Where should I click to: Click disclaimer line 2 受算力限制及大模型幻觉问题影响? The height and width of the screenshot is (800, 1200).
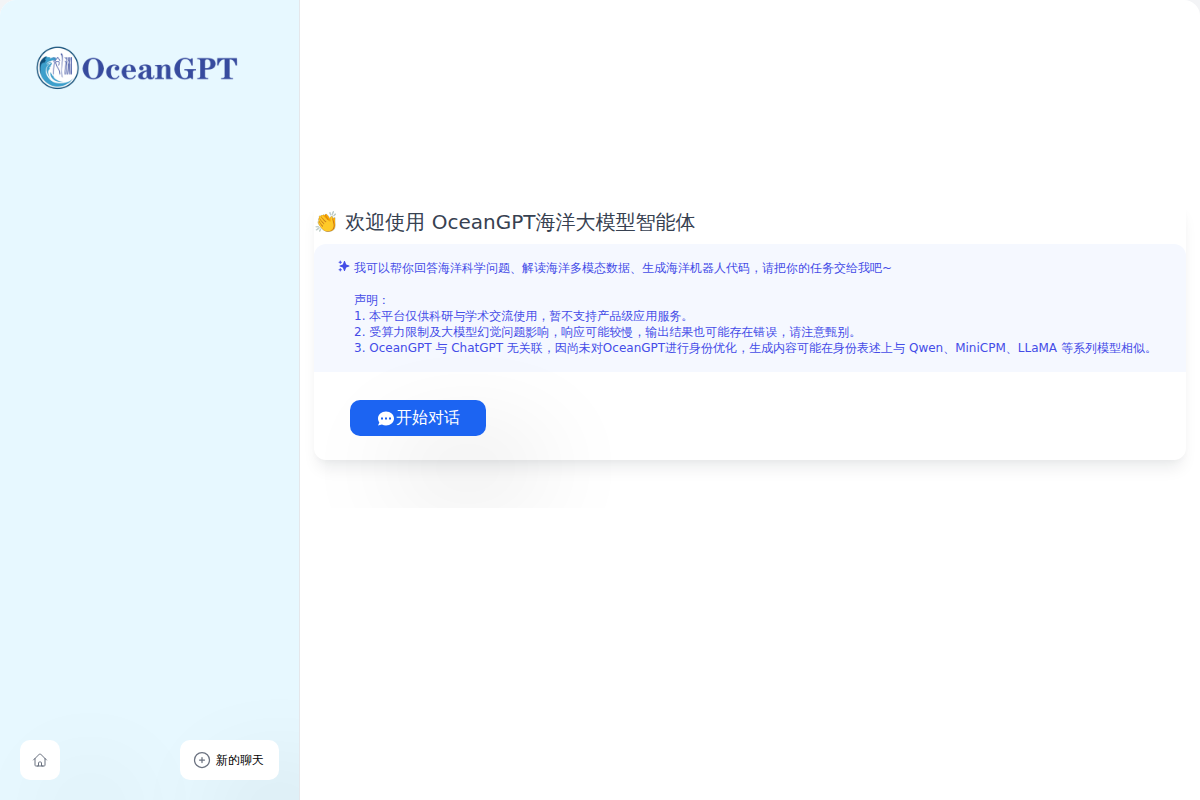[605, 332]
